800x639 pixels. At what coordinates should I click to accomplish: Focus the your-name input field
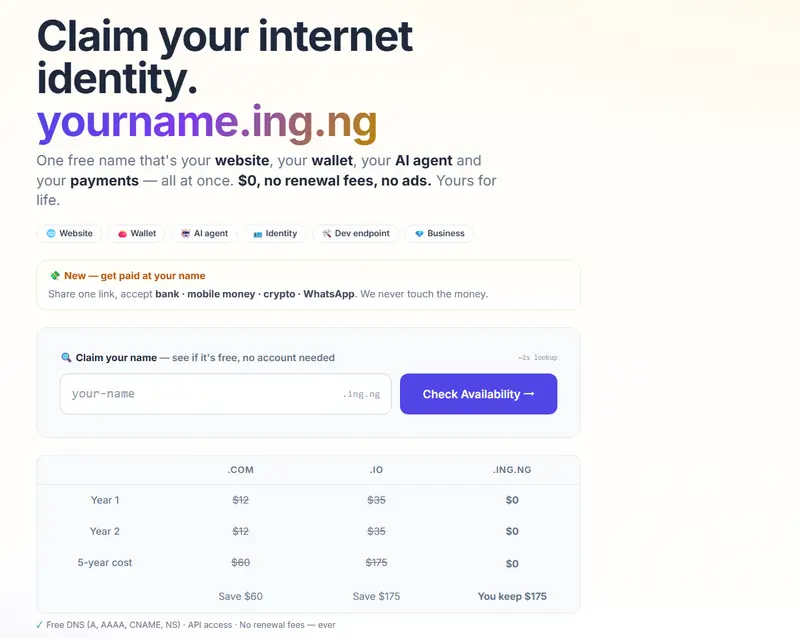(226, 394)
